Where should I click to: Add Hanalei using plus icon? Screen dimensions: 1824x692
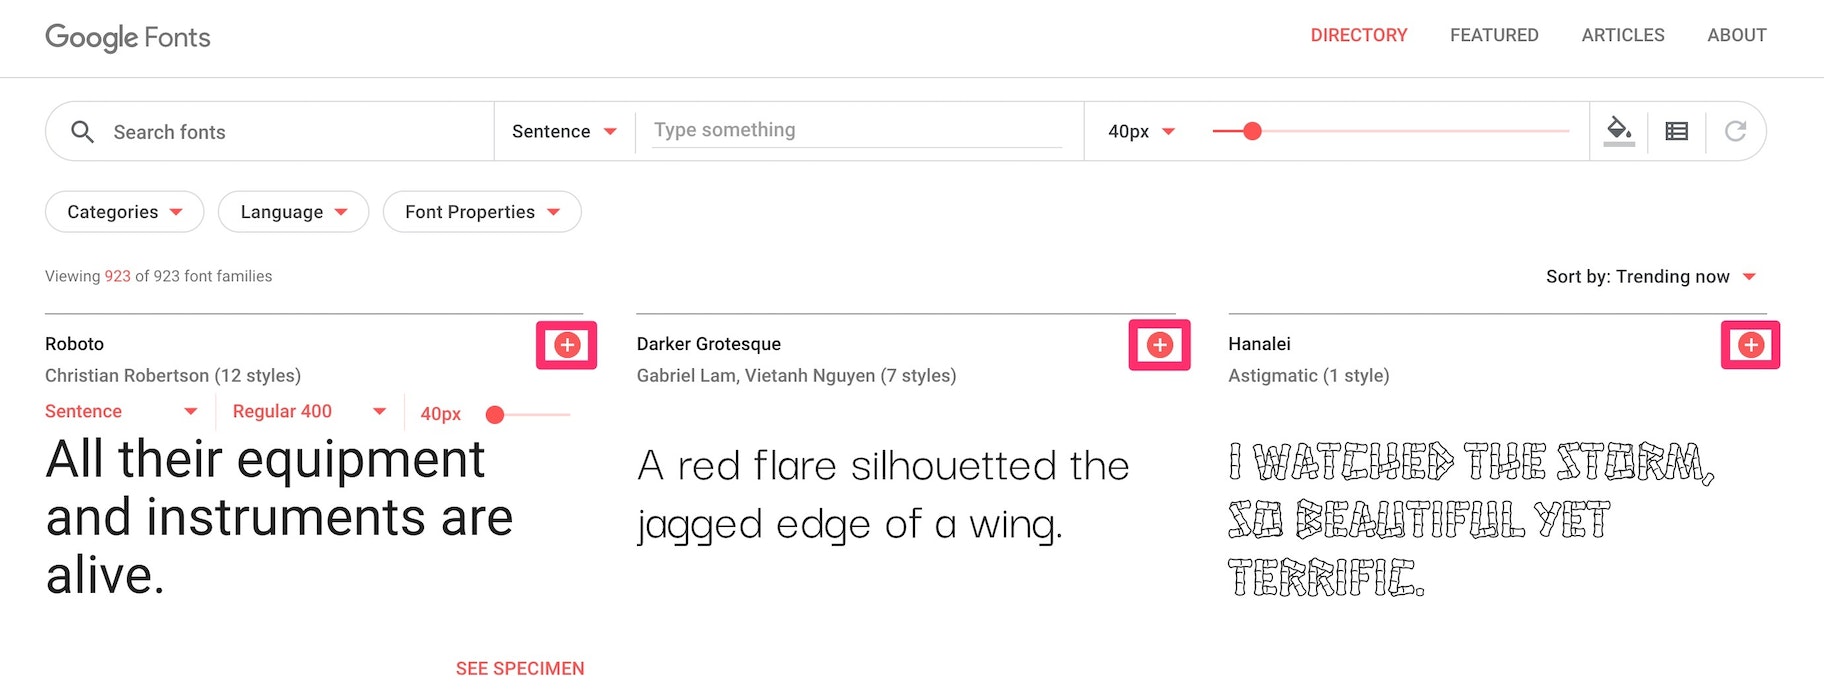1750,344
